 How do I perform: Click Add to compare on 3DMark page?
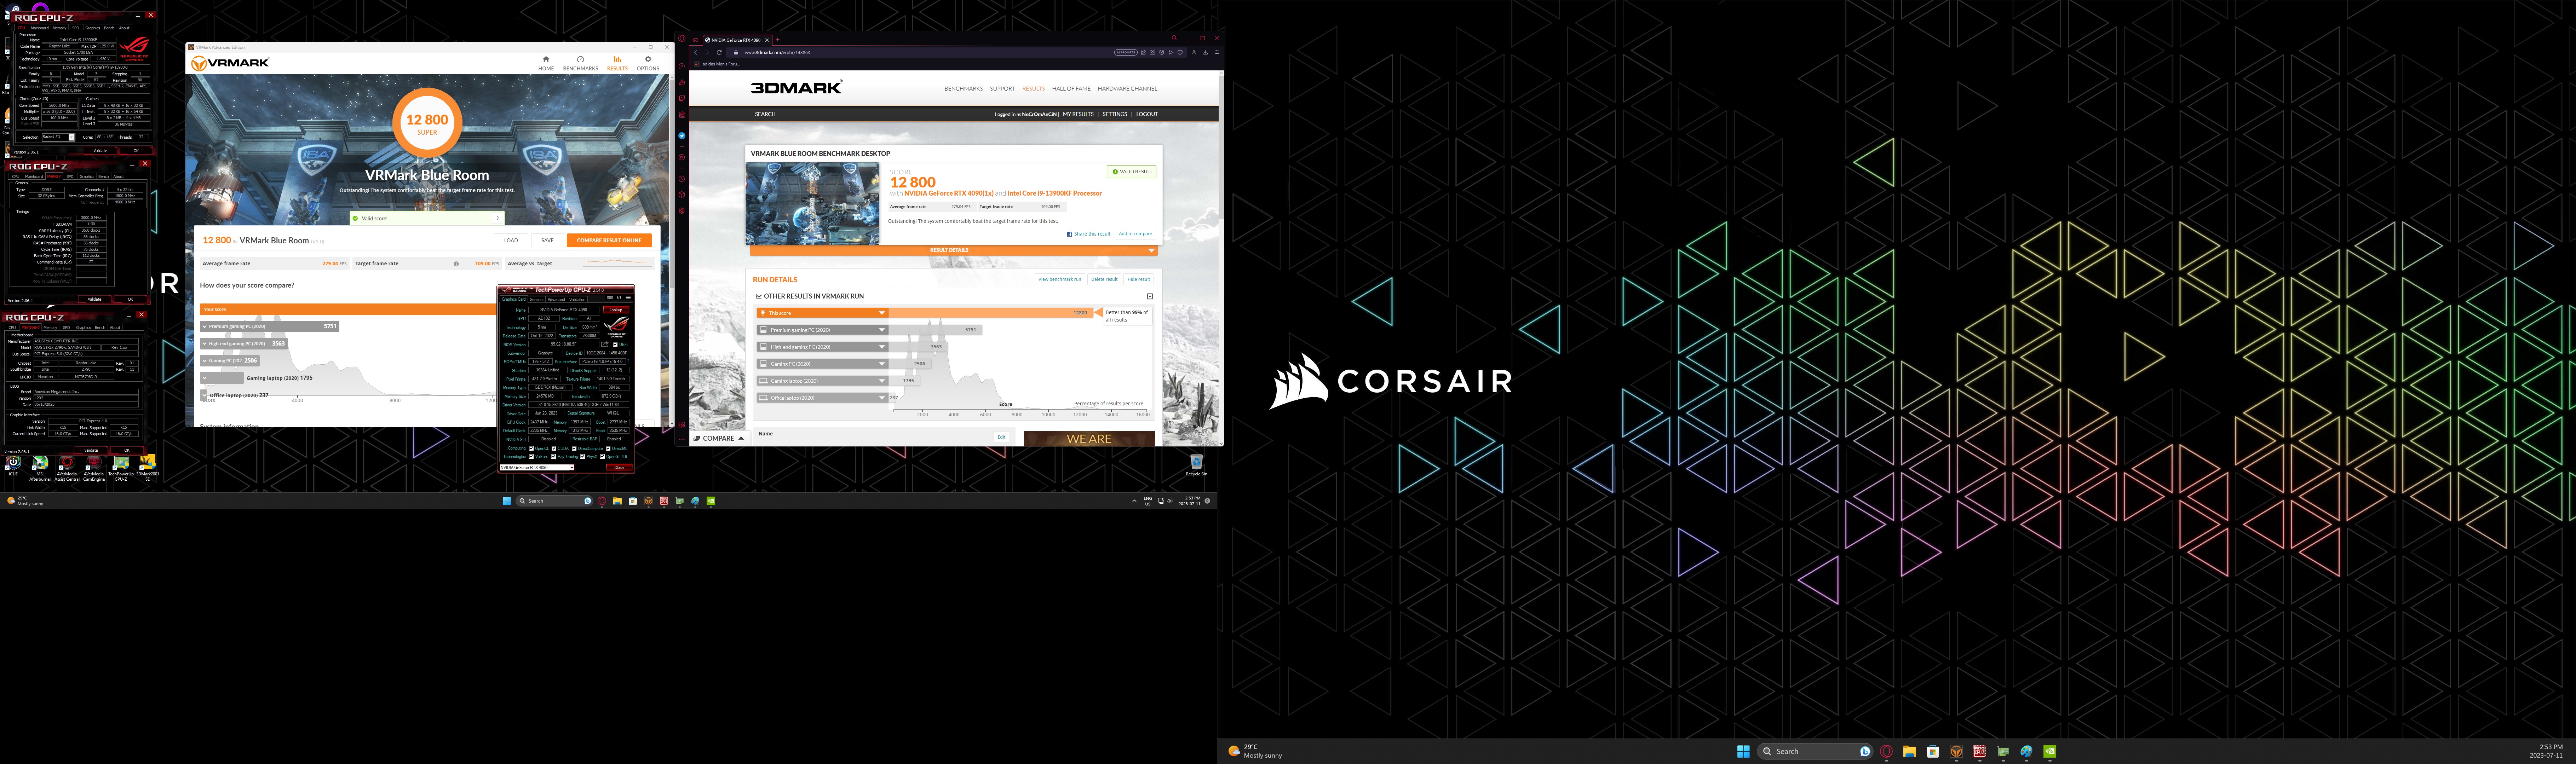click(1135, 234)
